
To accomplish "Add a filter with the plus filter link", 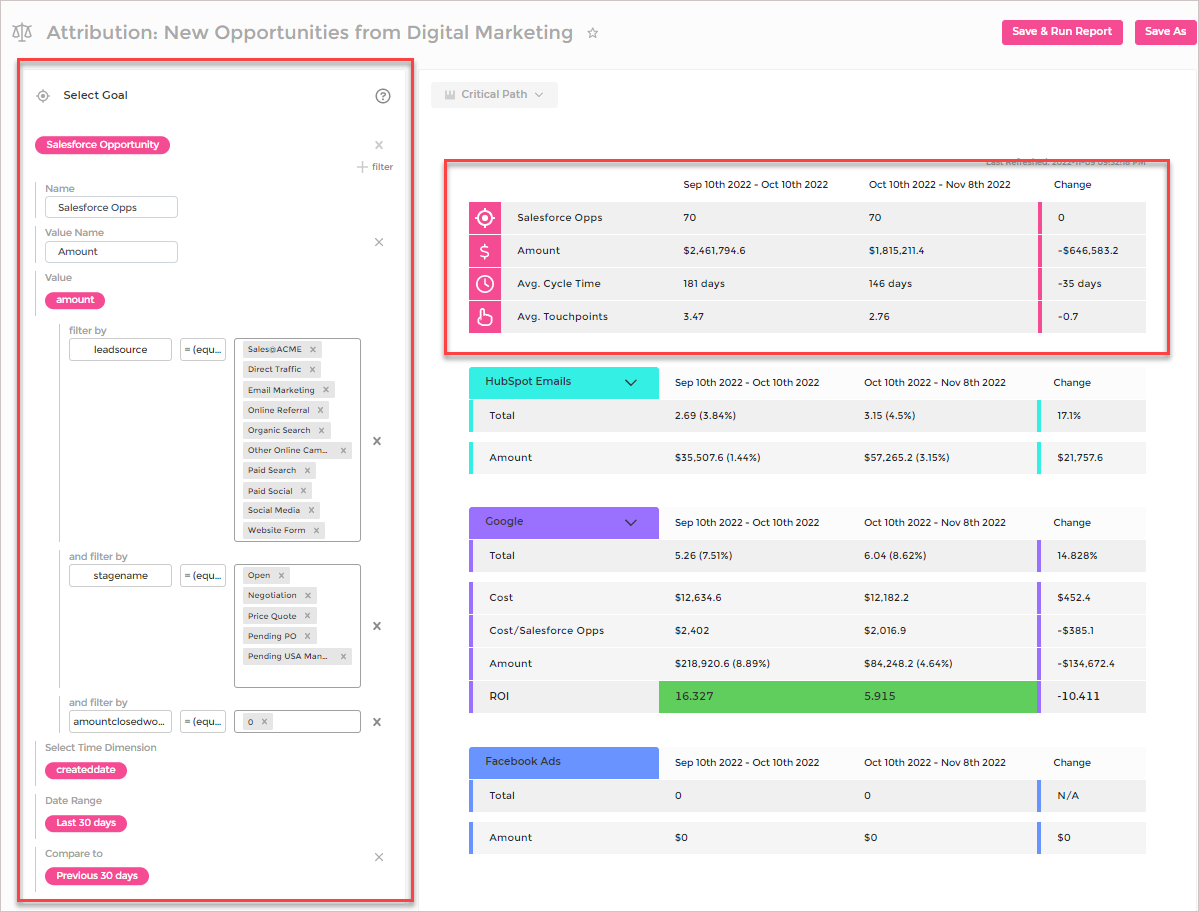I will coord(375,167).
